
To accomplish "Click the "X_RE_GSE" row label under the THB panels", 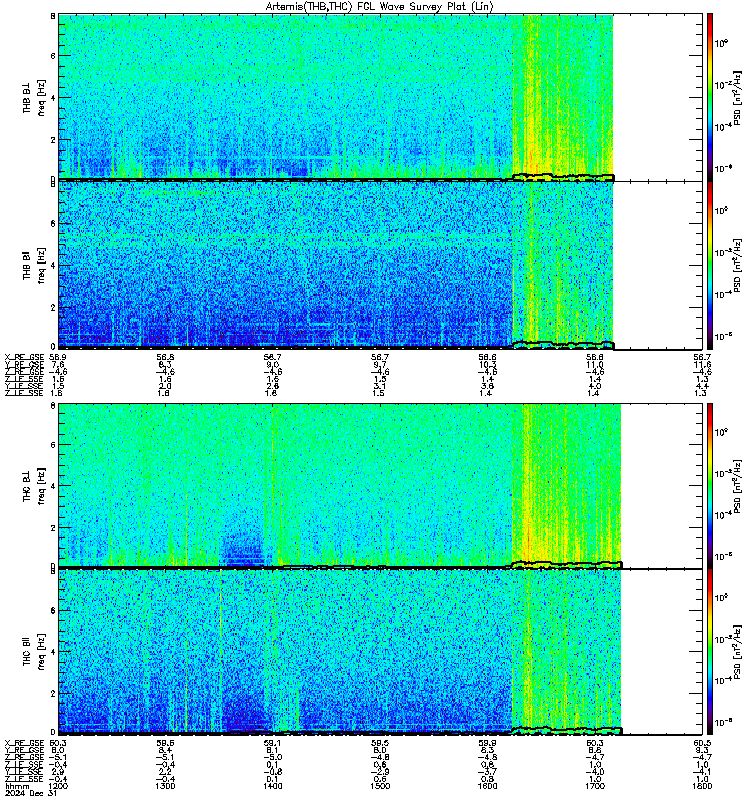I will point(24,358).
